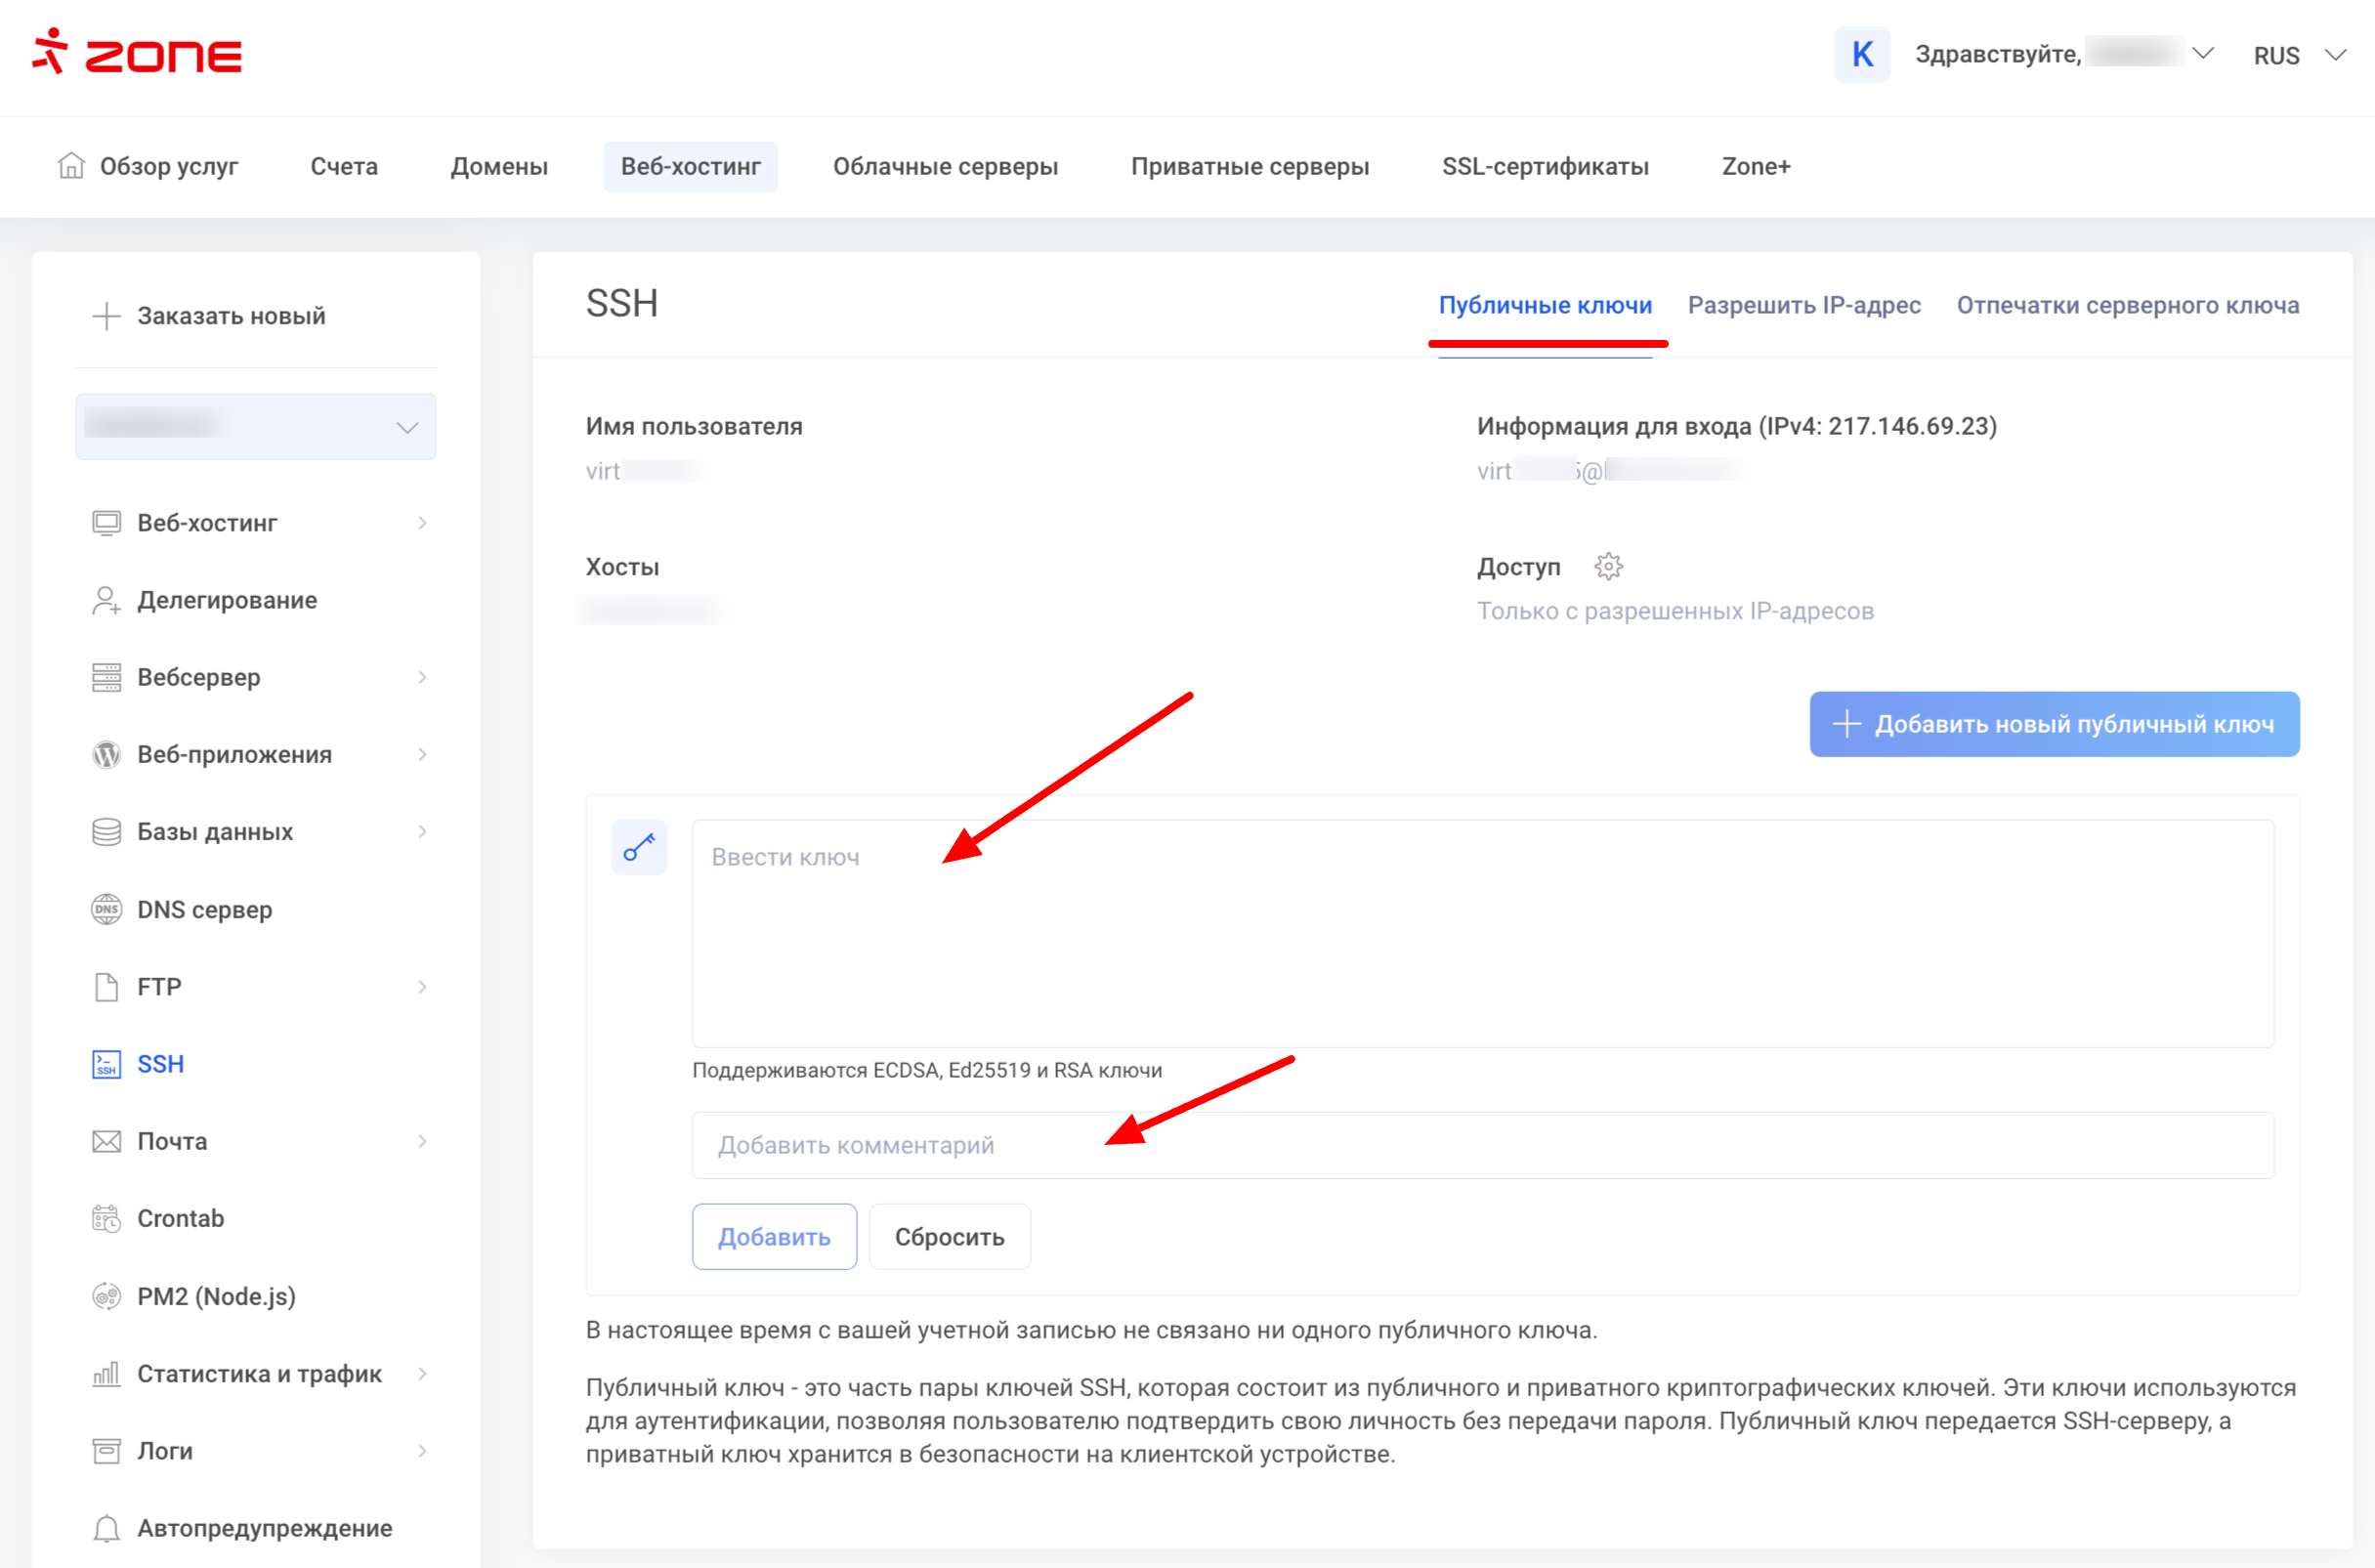Image resolution: width=2375 pixels, height=1568 pixels.
Task: Open DNS сервер section
Action: (204, 909)
